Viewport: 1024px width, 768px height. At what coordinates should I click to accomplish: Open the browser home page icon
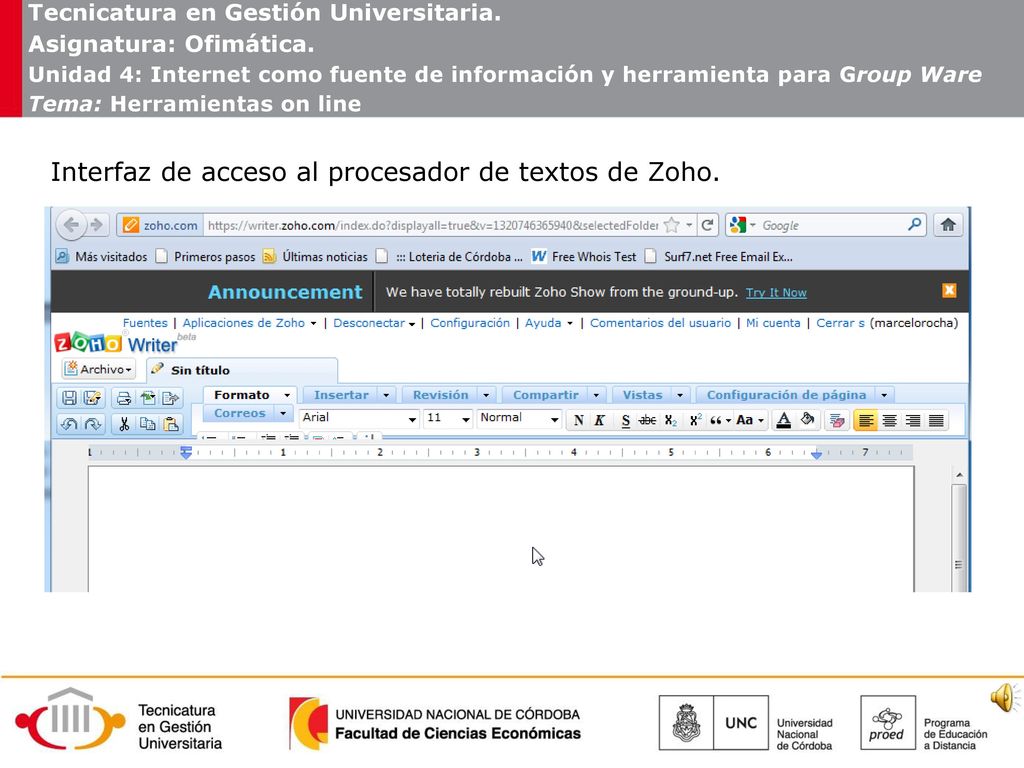pos(948,225)
